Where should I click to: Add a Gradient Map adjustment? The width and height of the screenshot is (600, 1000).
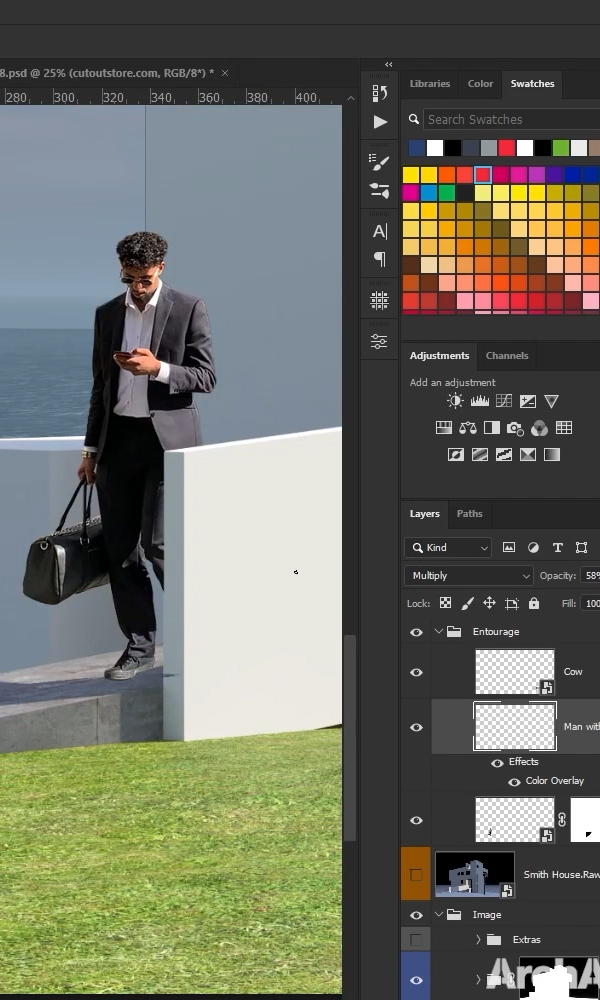pos(552,455)
